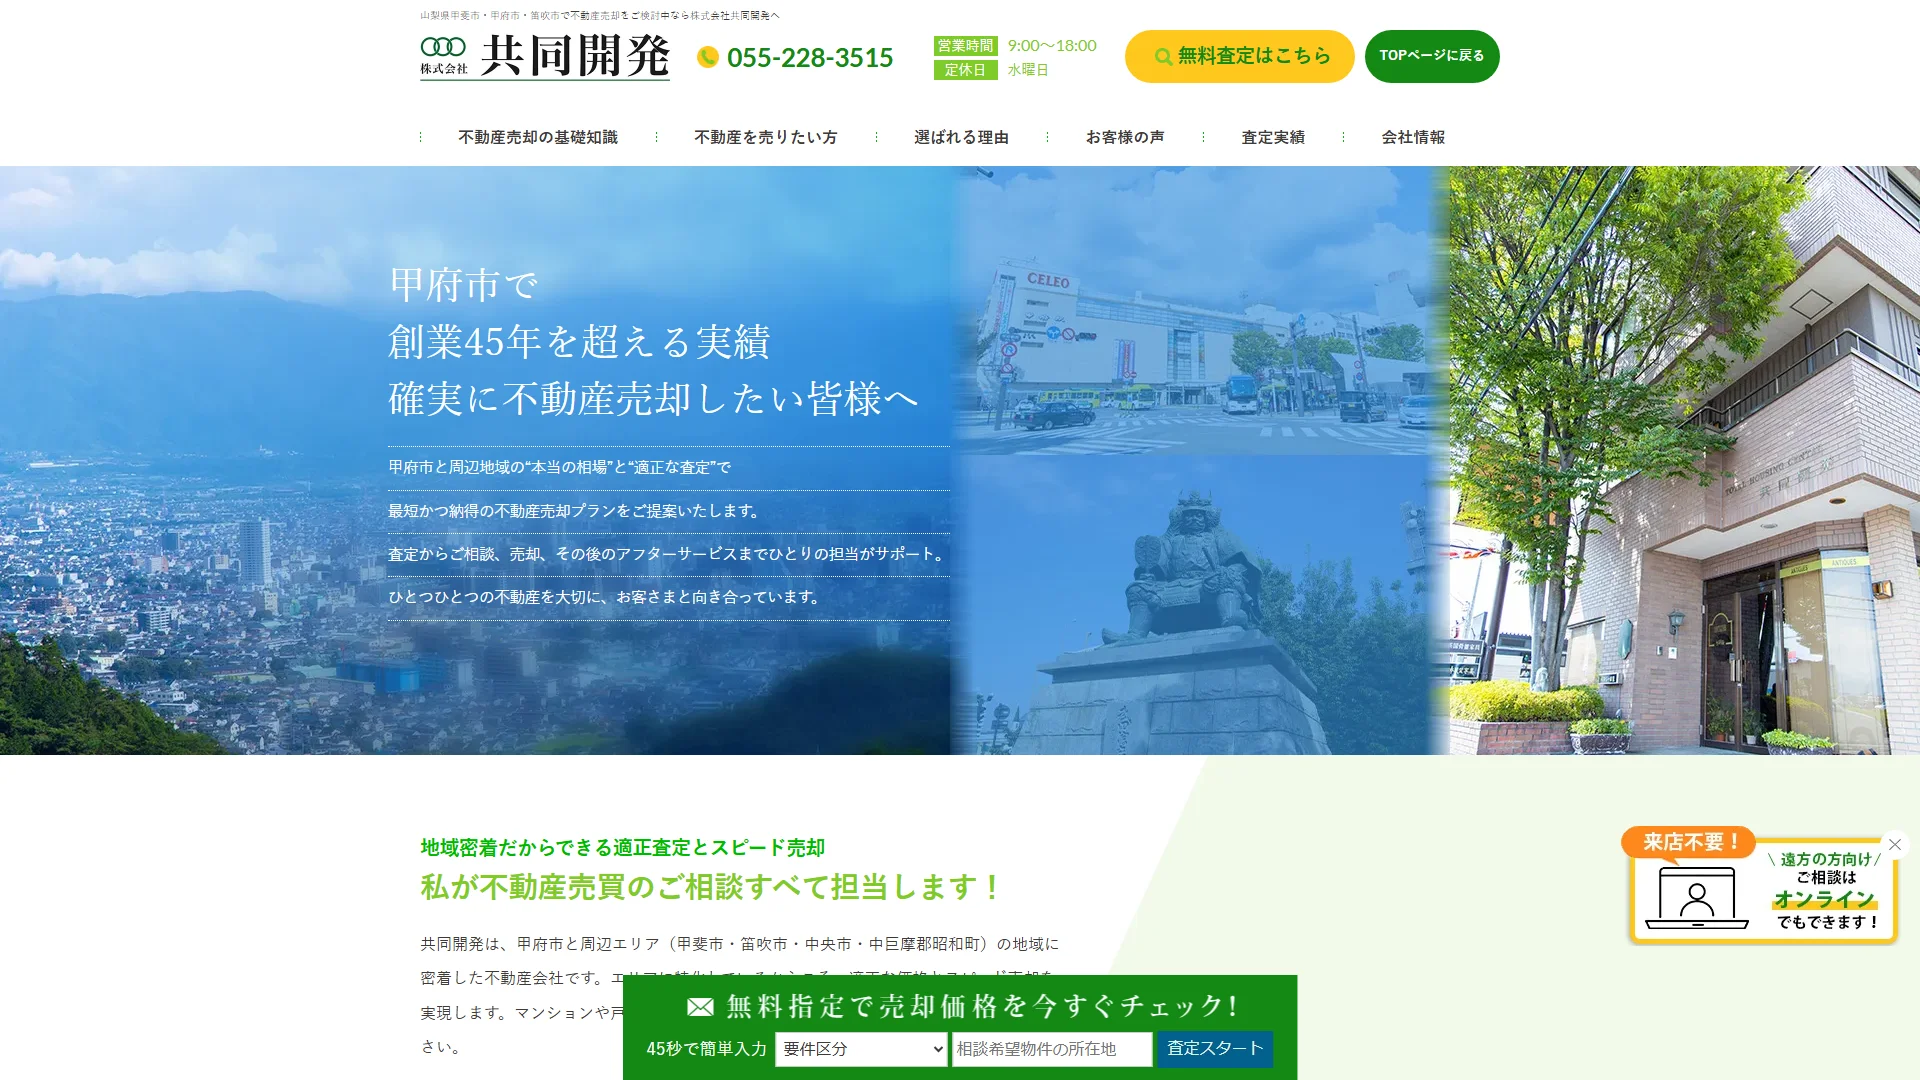1920x1080 pixels.
Task: Expand the 要件区分 dropdown
Action: (x=861, y=1049)
